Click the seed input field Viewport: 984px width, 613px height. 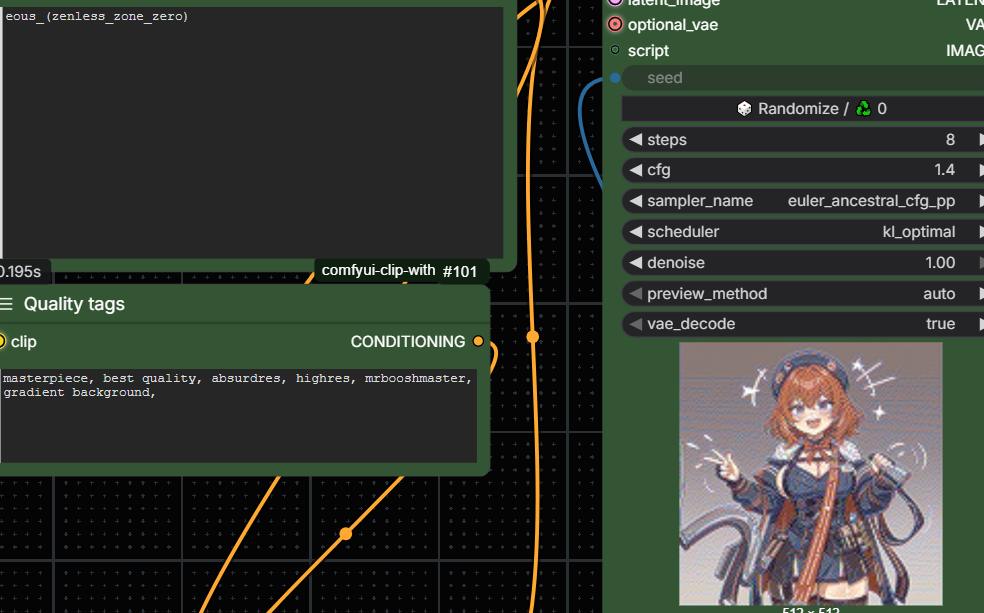click(x=803, y=78)
